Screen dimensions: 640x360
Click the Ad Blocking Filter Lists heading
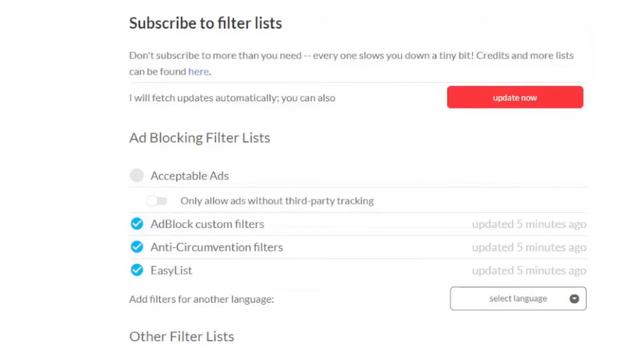coord(200,138)
